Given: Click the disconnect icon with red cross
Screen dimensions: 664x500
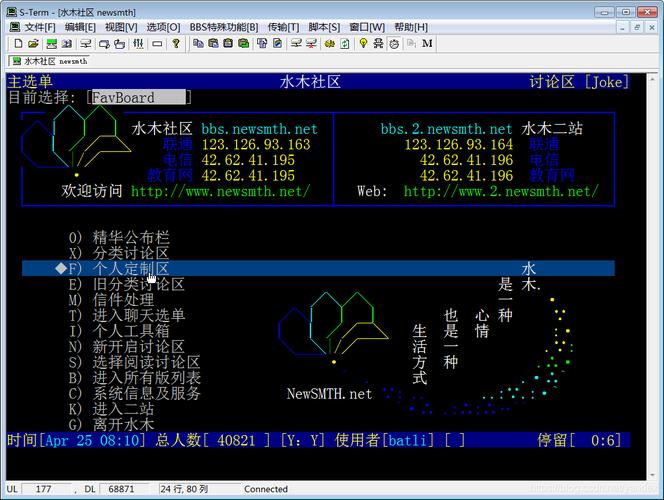Looking at the screenshot, I should [311, 43].
